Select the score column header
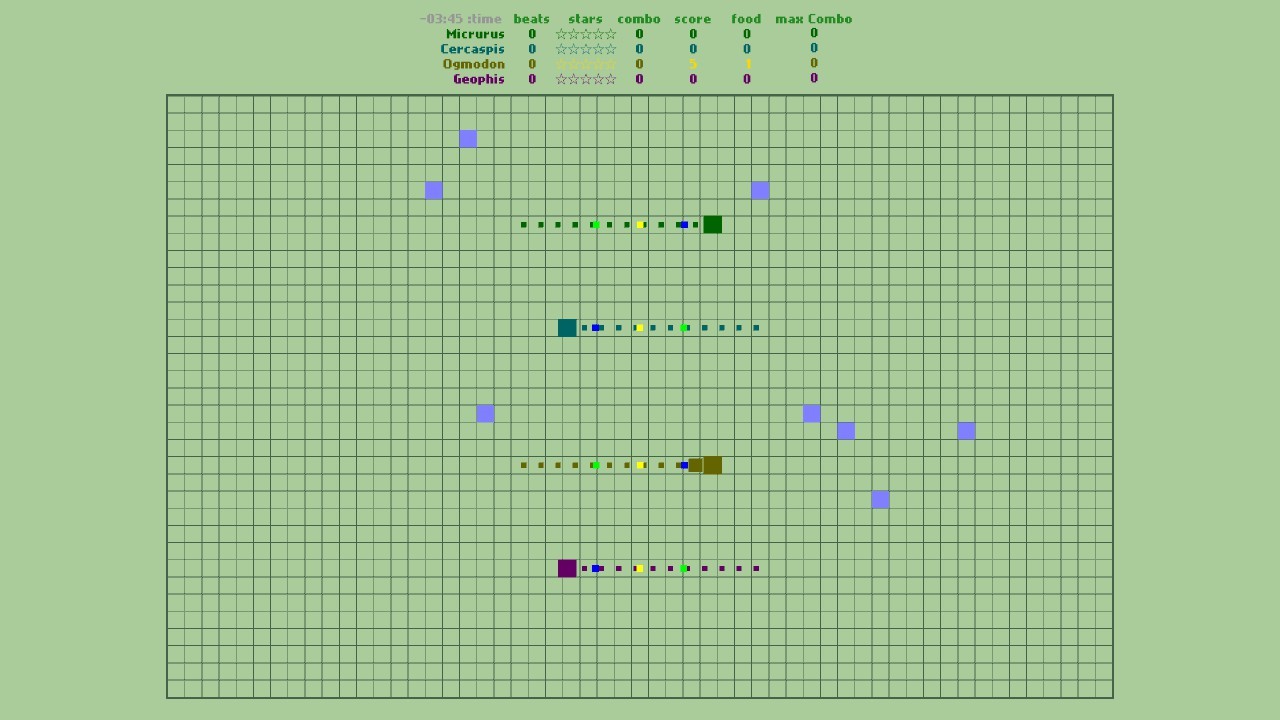Viewport: 1280px width, 720px height. 692,18
